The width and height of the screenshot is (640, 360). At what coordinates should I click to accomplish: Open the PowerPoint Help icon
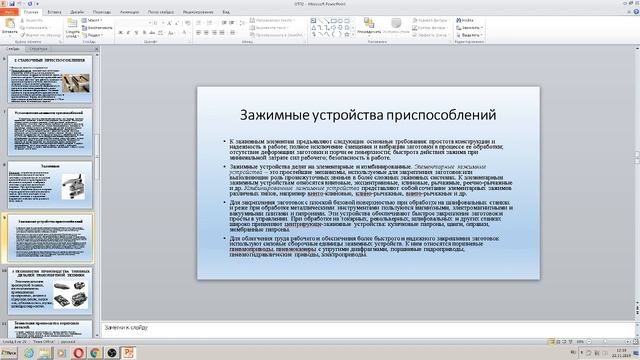coord(636,12)
